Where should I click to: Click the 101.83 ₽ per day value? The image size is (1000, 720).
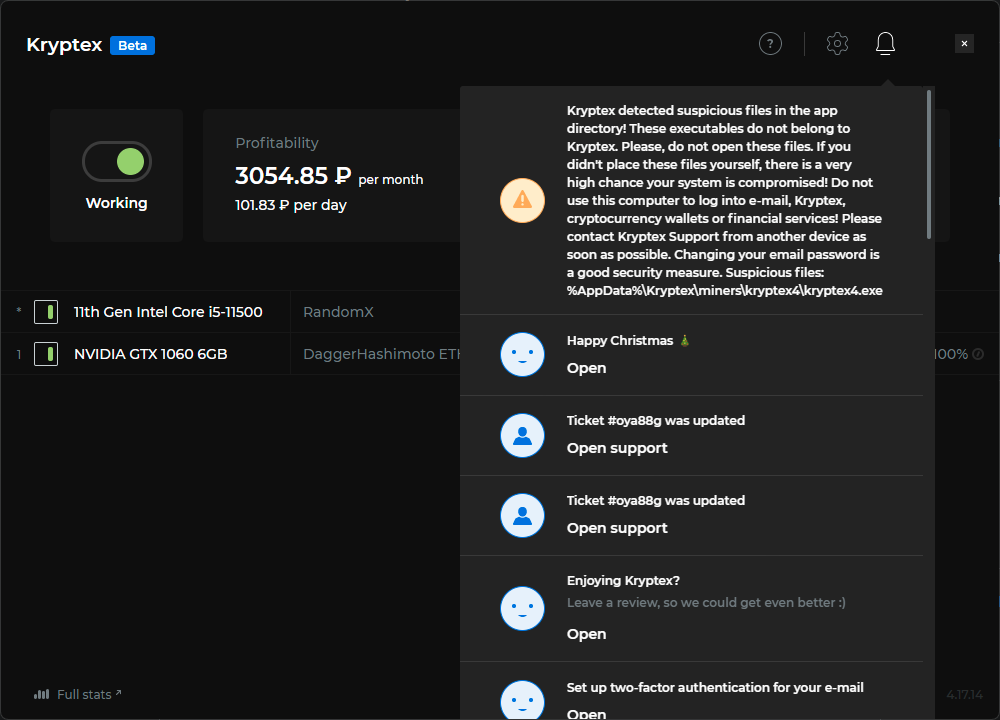291,205
